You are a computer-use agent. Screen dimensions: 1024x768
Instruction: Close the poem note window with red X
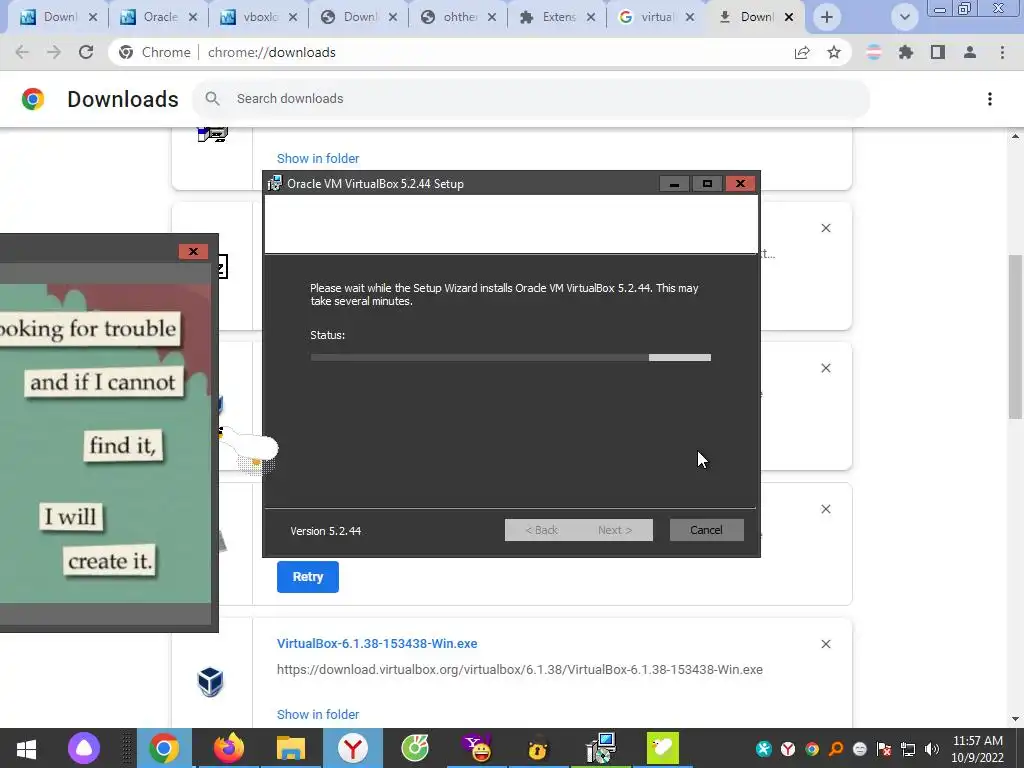click(x=193, y=251)
